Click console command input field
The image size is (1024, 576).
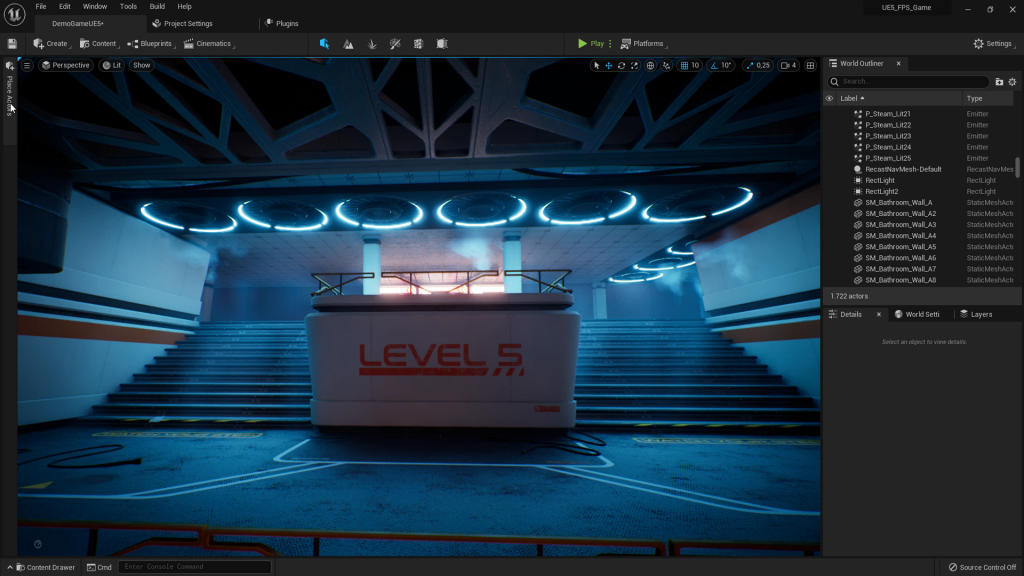(x=195, y=567)
